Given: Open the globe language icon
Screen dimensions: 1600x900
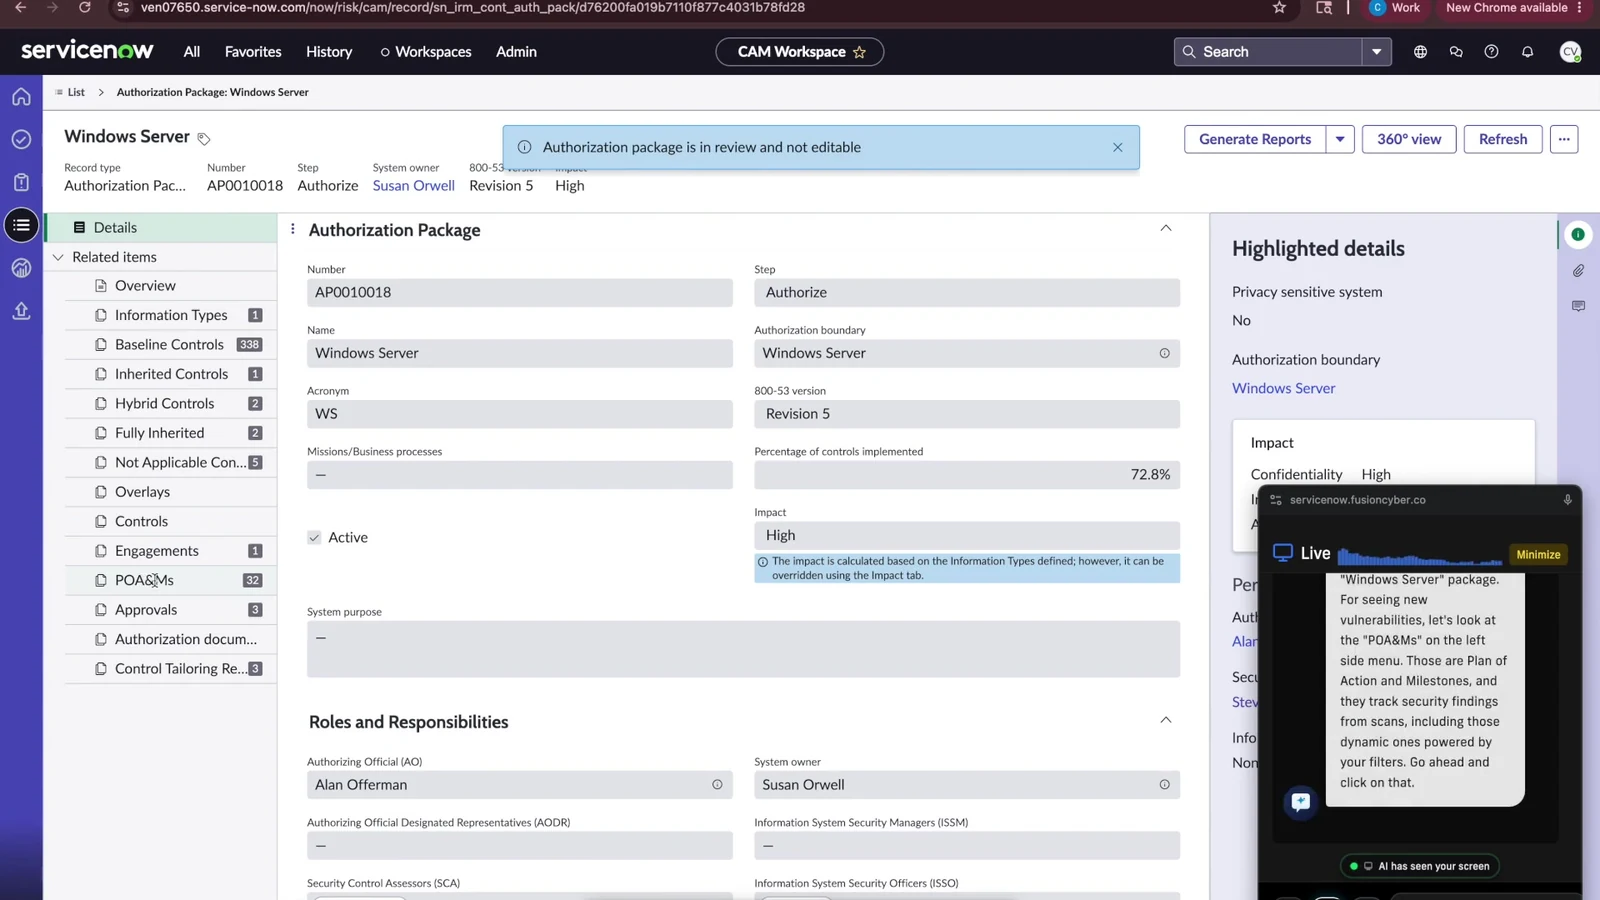Looking at the screenshot, I should click(x=1420, y=52).
